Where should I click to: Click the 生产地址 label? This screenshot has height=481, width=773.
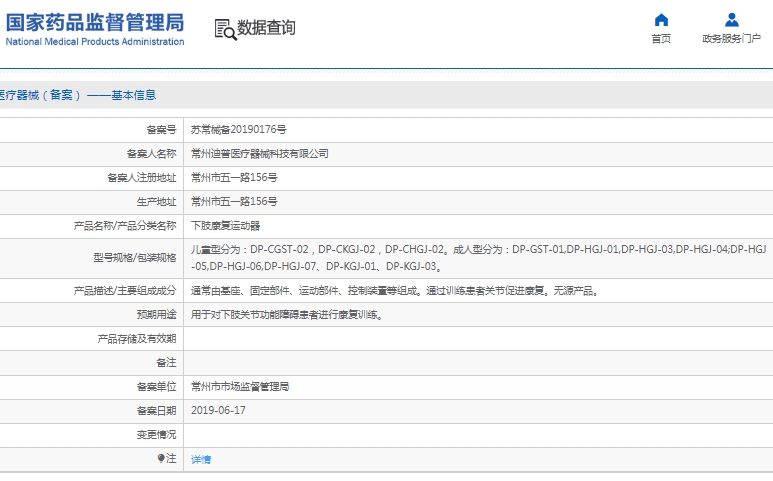156,202
